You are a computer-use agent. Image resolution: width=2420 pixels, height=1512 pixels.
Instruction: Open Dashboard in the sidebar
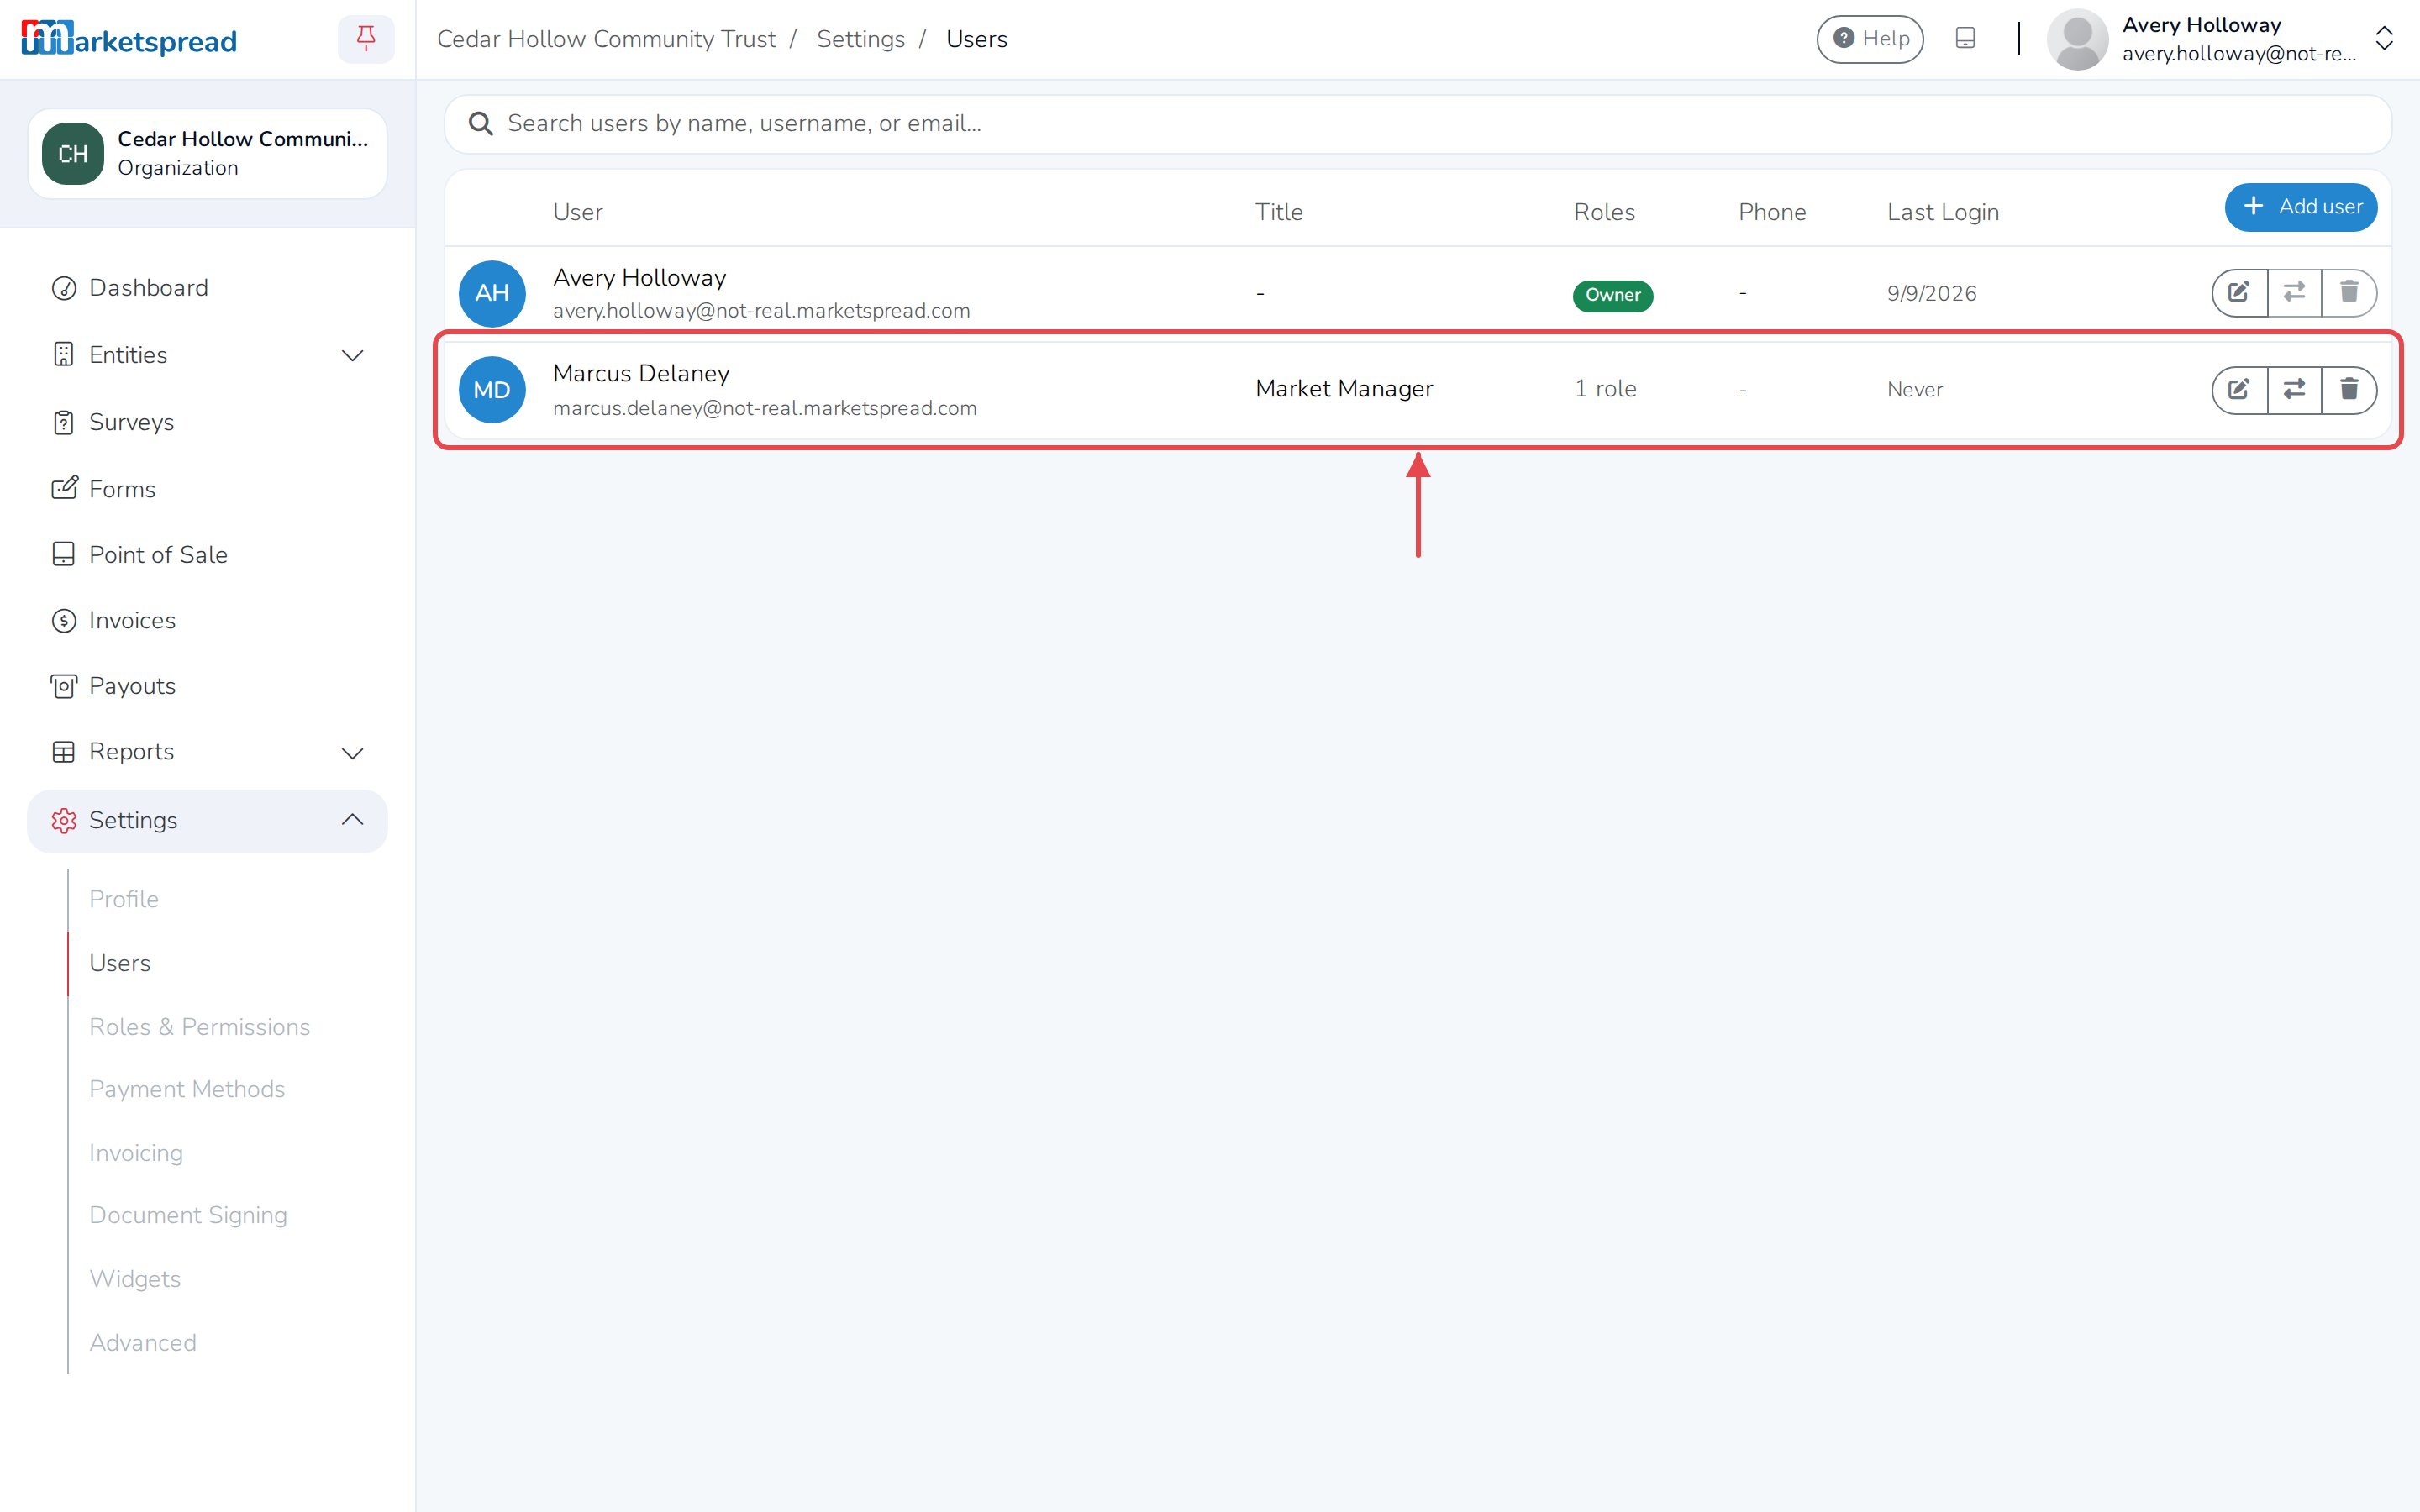tap(208, 288)
